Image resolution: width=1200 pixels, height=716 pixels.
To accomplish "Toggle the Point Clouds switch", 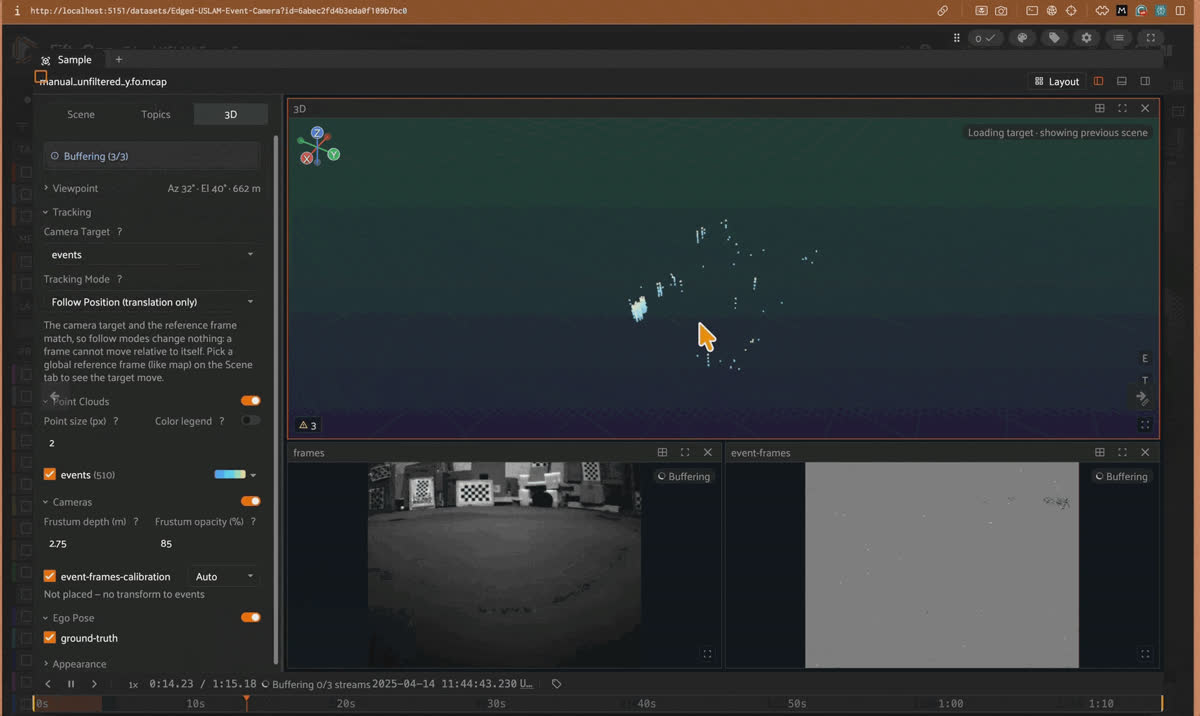I will [250, 401].
